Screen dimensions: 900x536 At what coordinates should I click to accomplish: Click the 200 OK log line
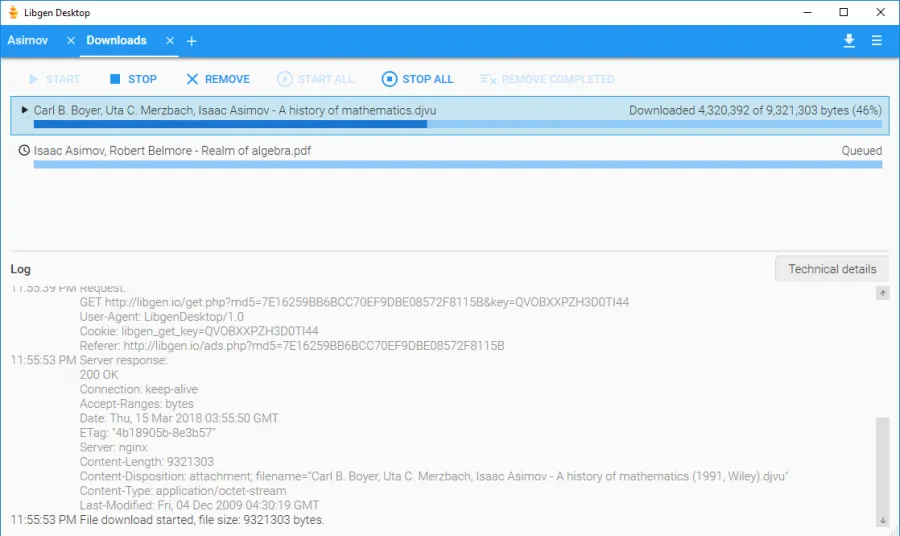(x=99, y=375)
